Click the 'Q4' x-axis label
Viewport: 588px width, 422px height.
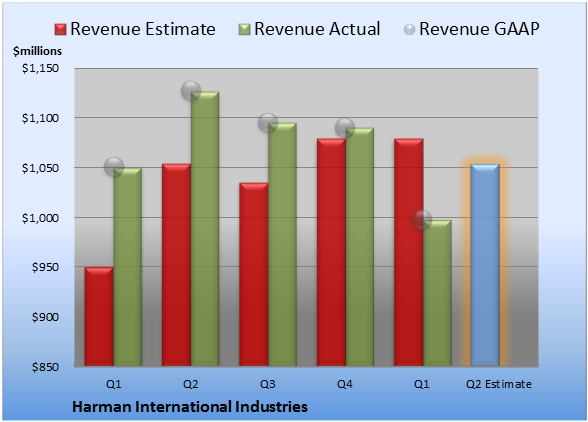click(345, 384)
